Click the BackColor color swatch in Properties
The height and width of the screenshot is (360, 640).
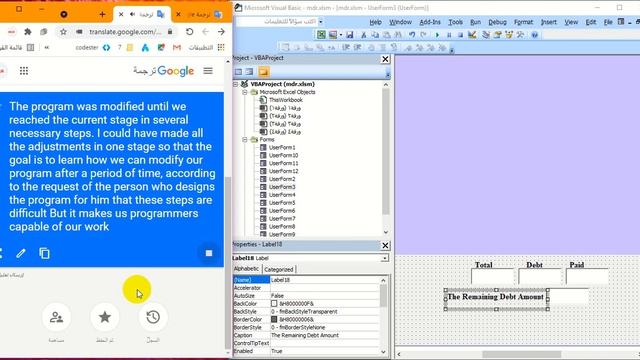pyautogui.click(x=274, y=304)
